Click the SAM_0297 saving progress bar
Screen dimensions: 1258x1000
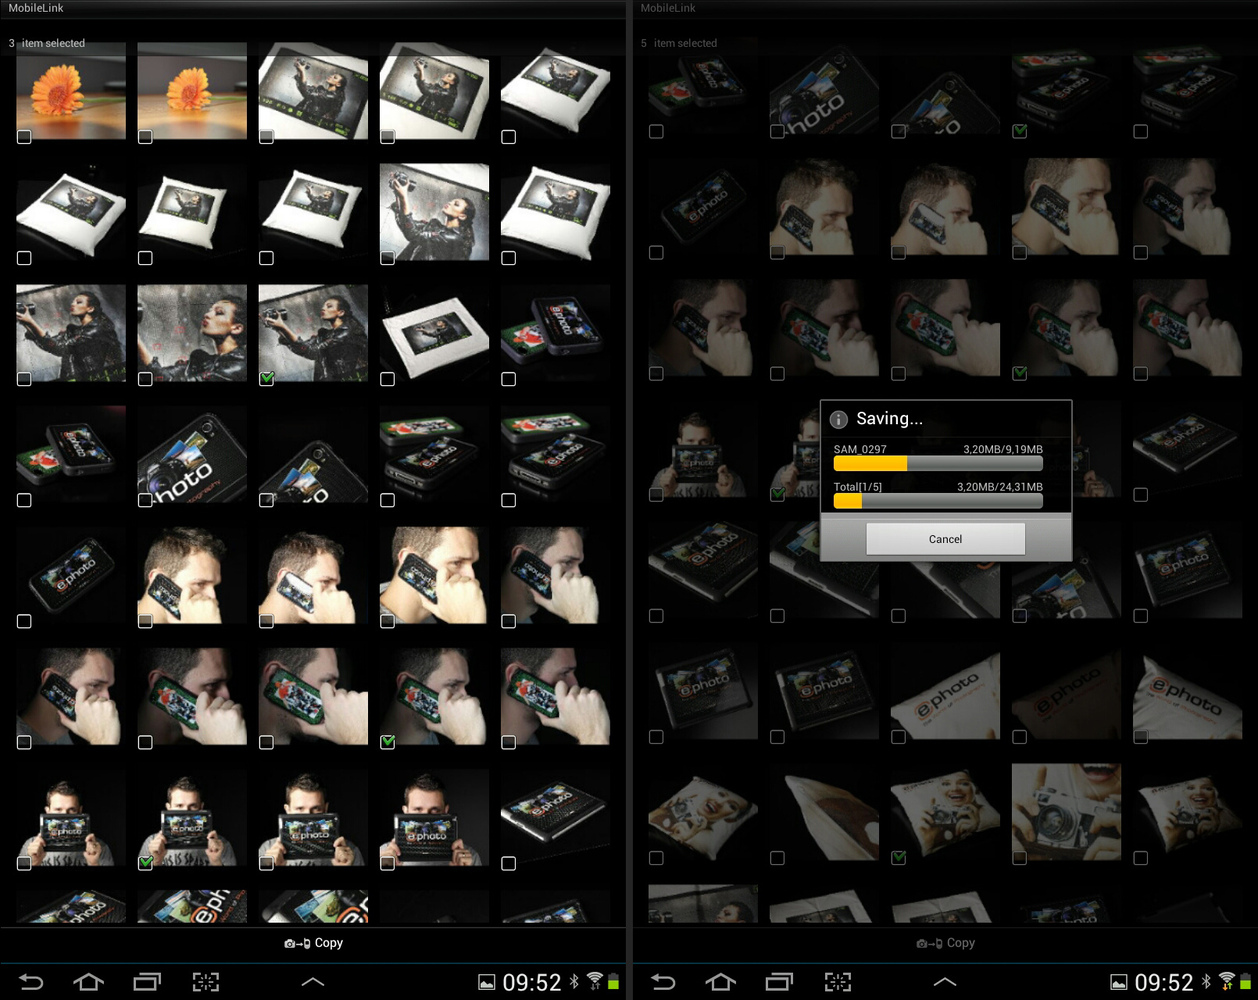(x=938, y=464)
